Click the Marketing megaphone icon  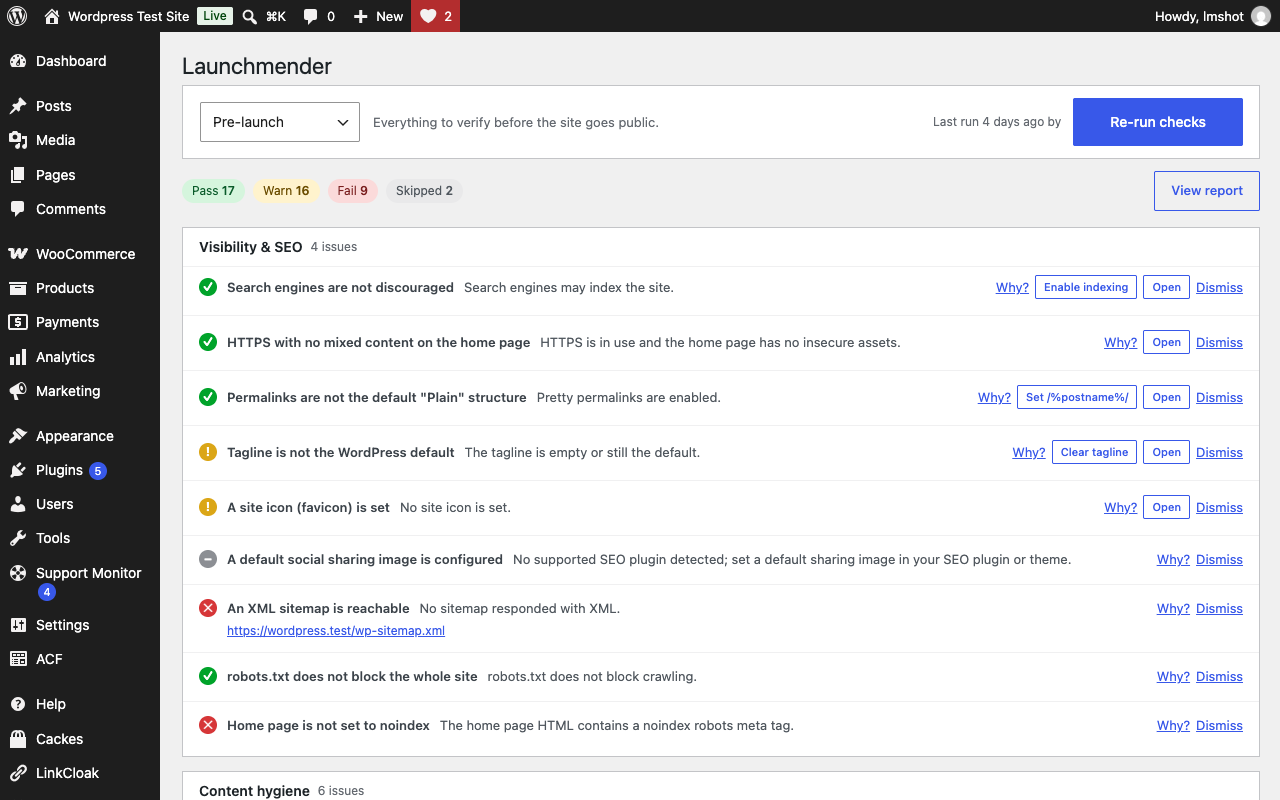[18, 391]
